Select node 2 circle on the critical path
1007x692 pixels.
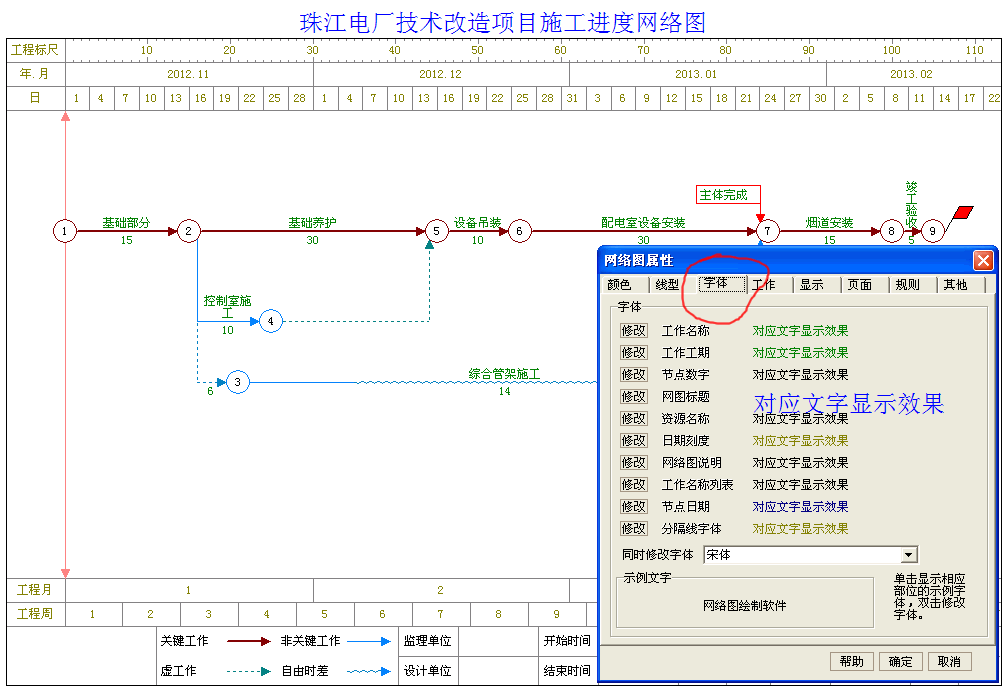(189, 231)
